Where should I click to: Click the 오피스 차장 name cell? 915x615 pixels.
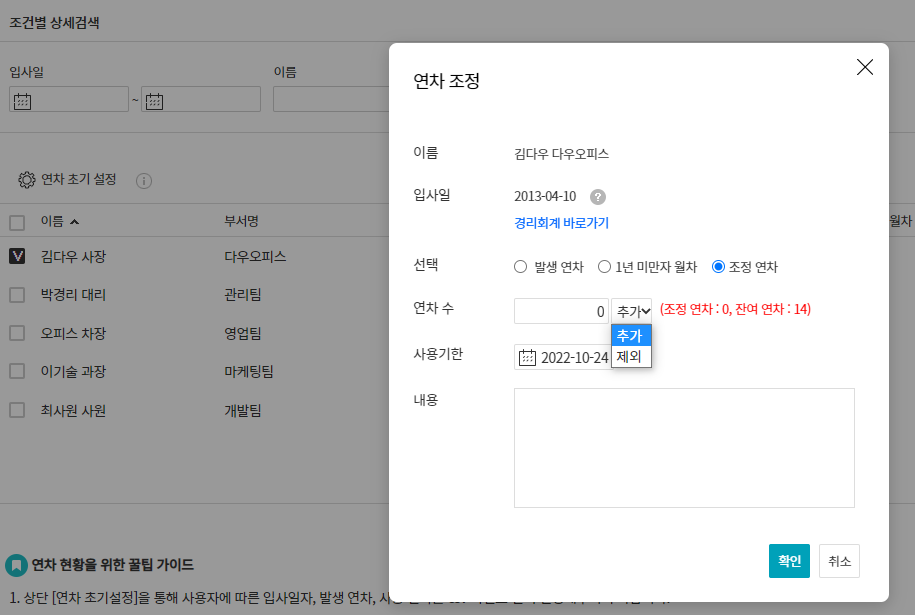click(73, 333)
